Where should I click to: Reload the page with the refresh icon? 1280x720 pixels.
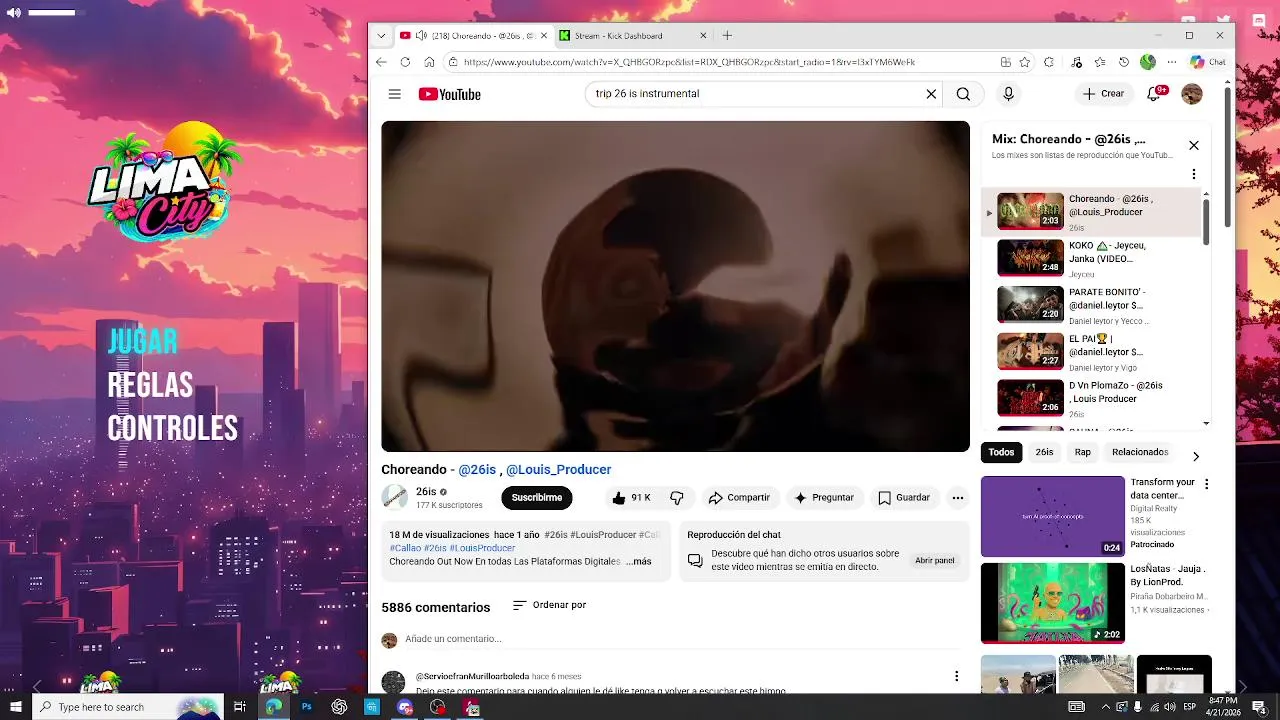[405, 62]
